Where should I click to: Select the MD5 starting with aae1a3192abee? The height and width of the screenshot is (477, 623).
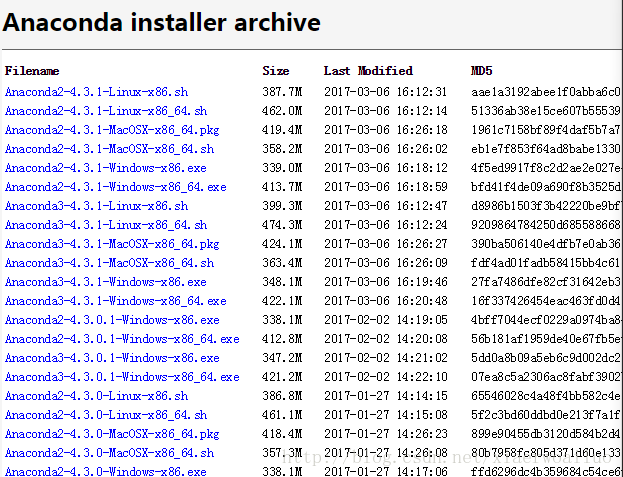(x=546, y=92)
